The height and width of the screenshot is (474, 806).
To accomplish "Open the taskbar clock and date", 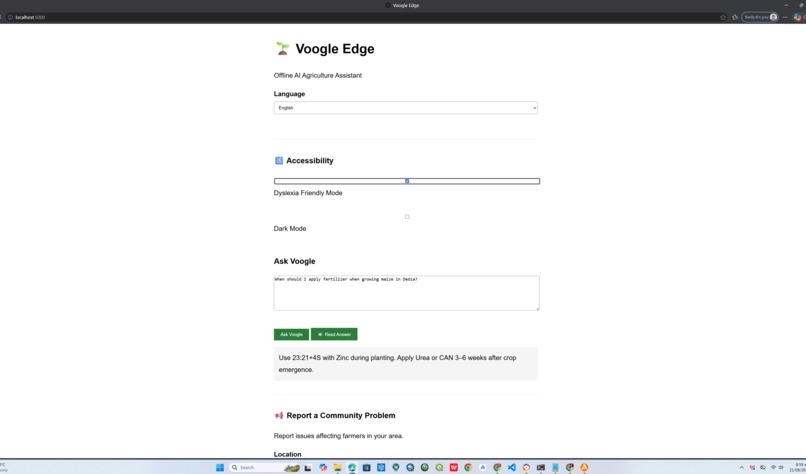I will 799,467.
